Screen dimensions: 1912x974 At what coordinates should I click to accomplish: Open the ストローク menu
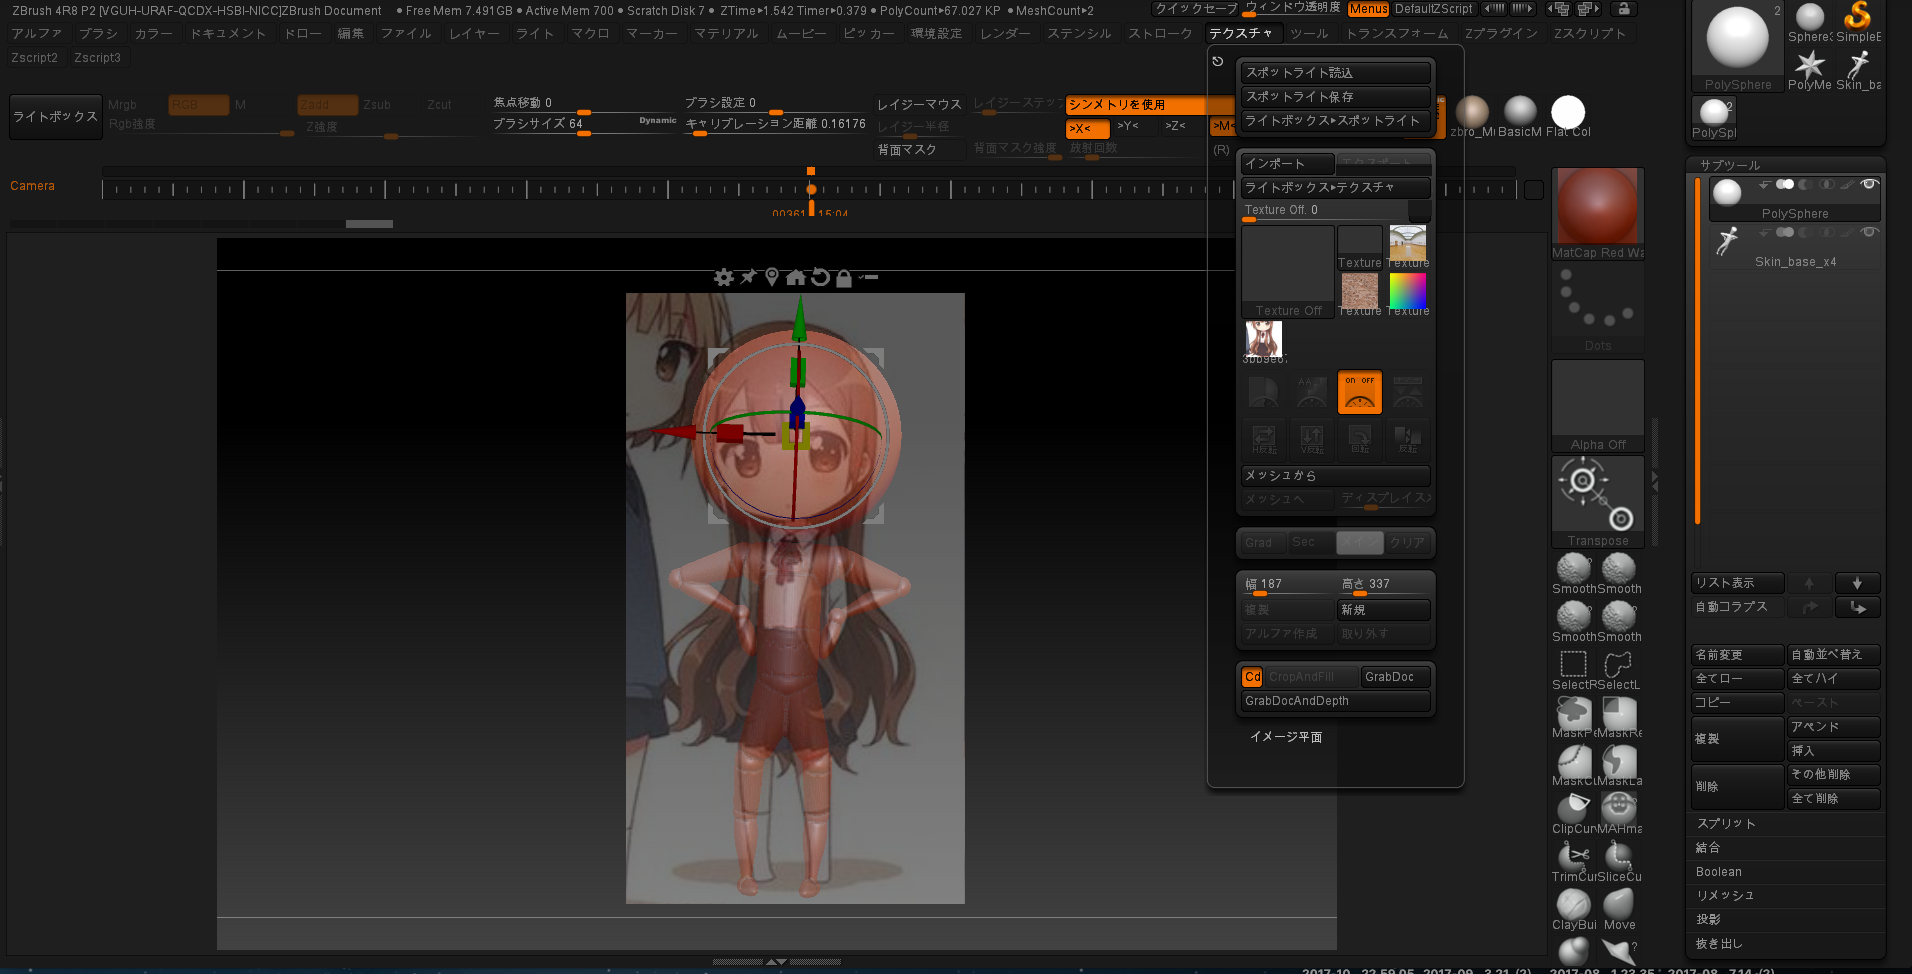(1160, 33)
